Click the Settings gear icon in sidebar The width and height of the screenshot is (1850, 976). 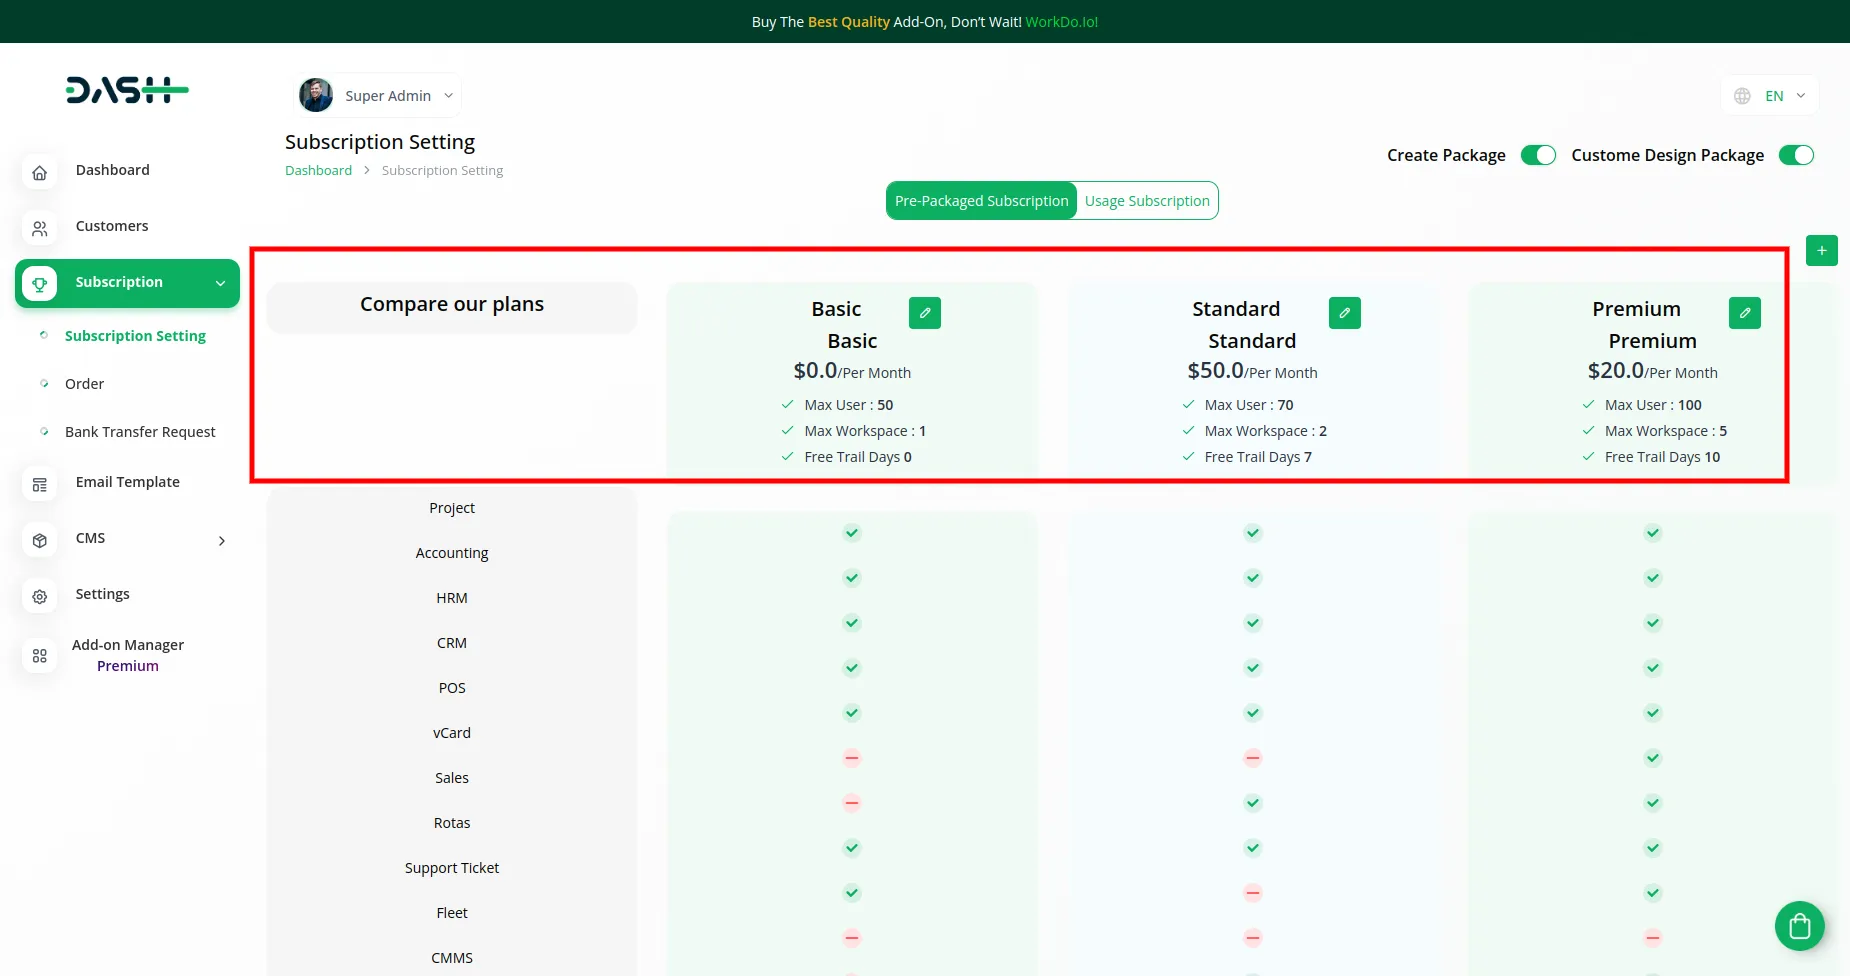(40, 596)
